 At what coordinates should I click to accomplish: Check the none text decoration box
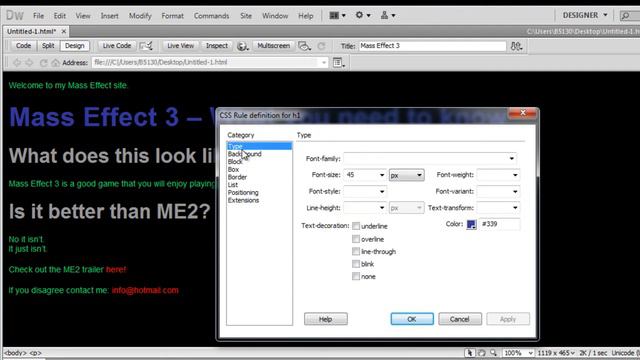pyautogui.click(x=356, y=276)
